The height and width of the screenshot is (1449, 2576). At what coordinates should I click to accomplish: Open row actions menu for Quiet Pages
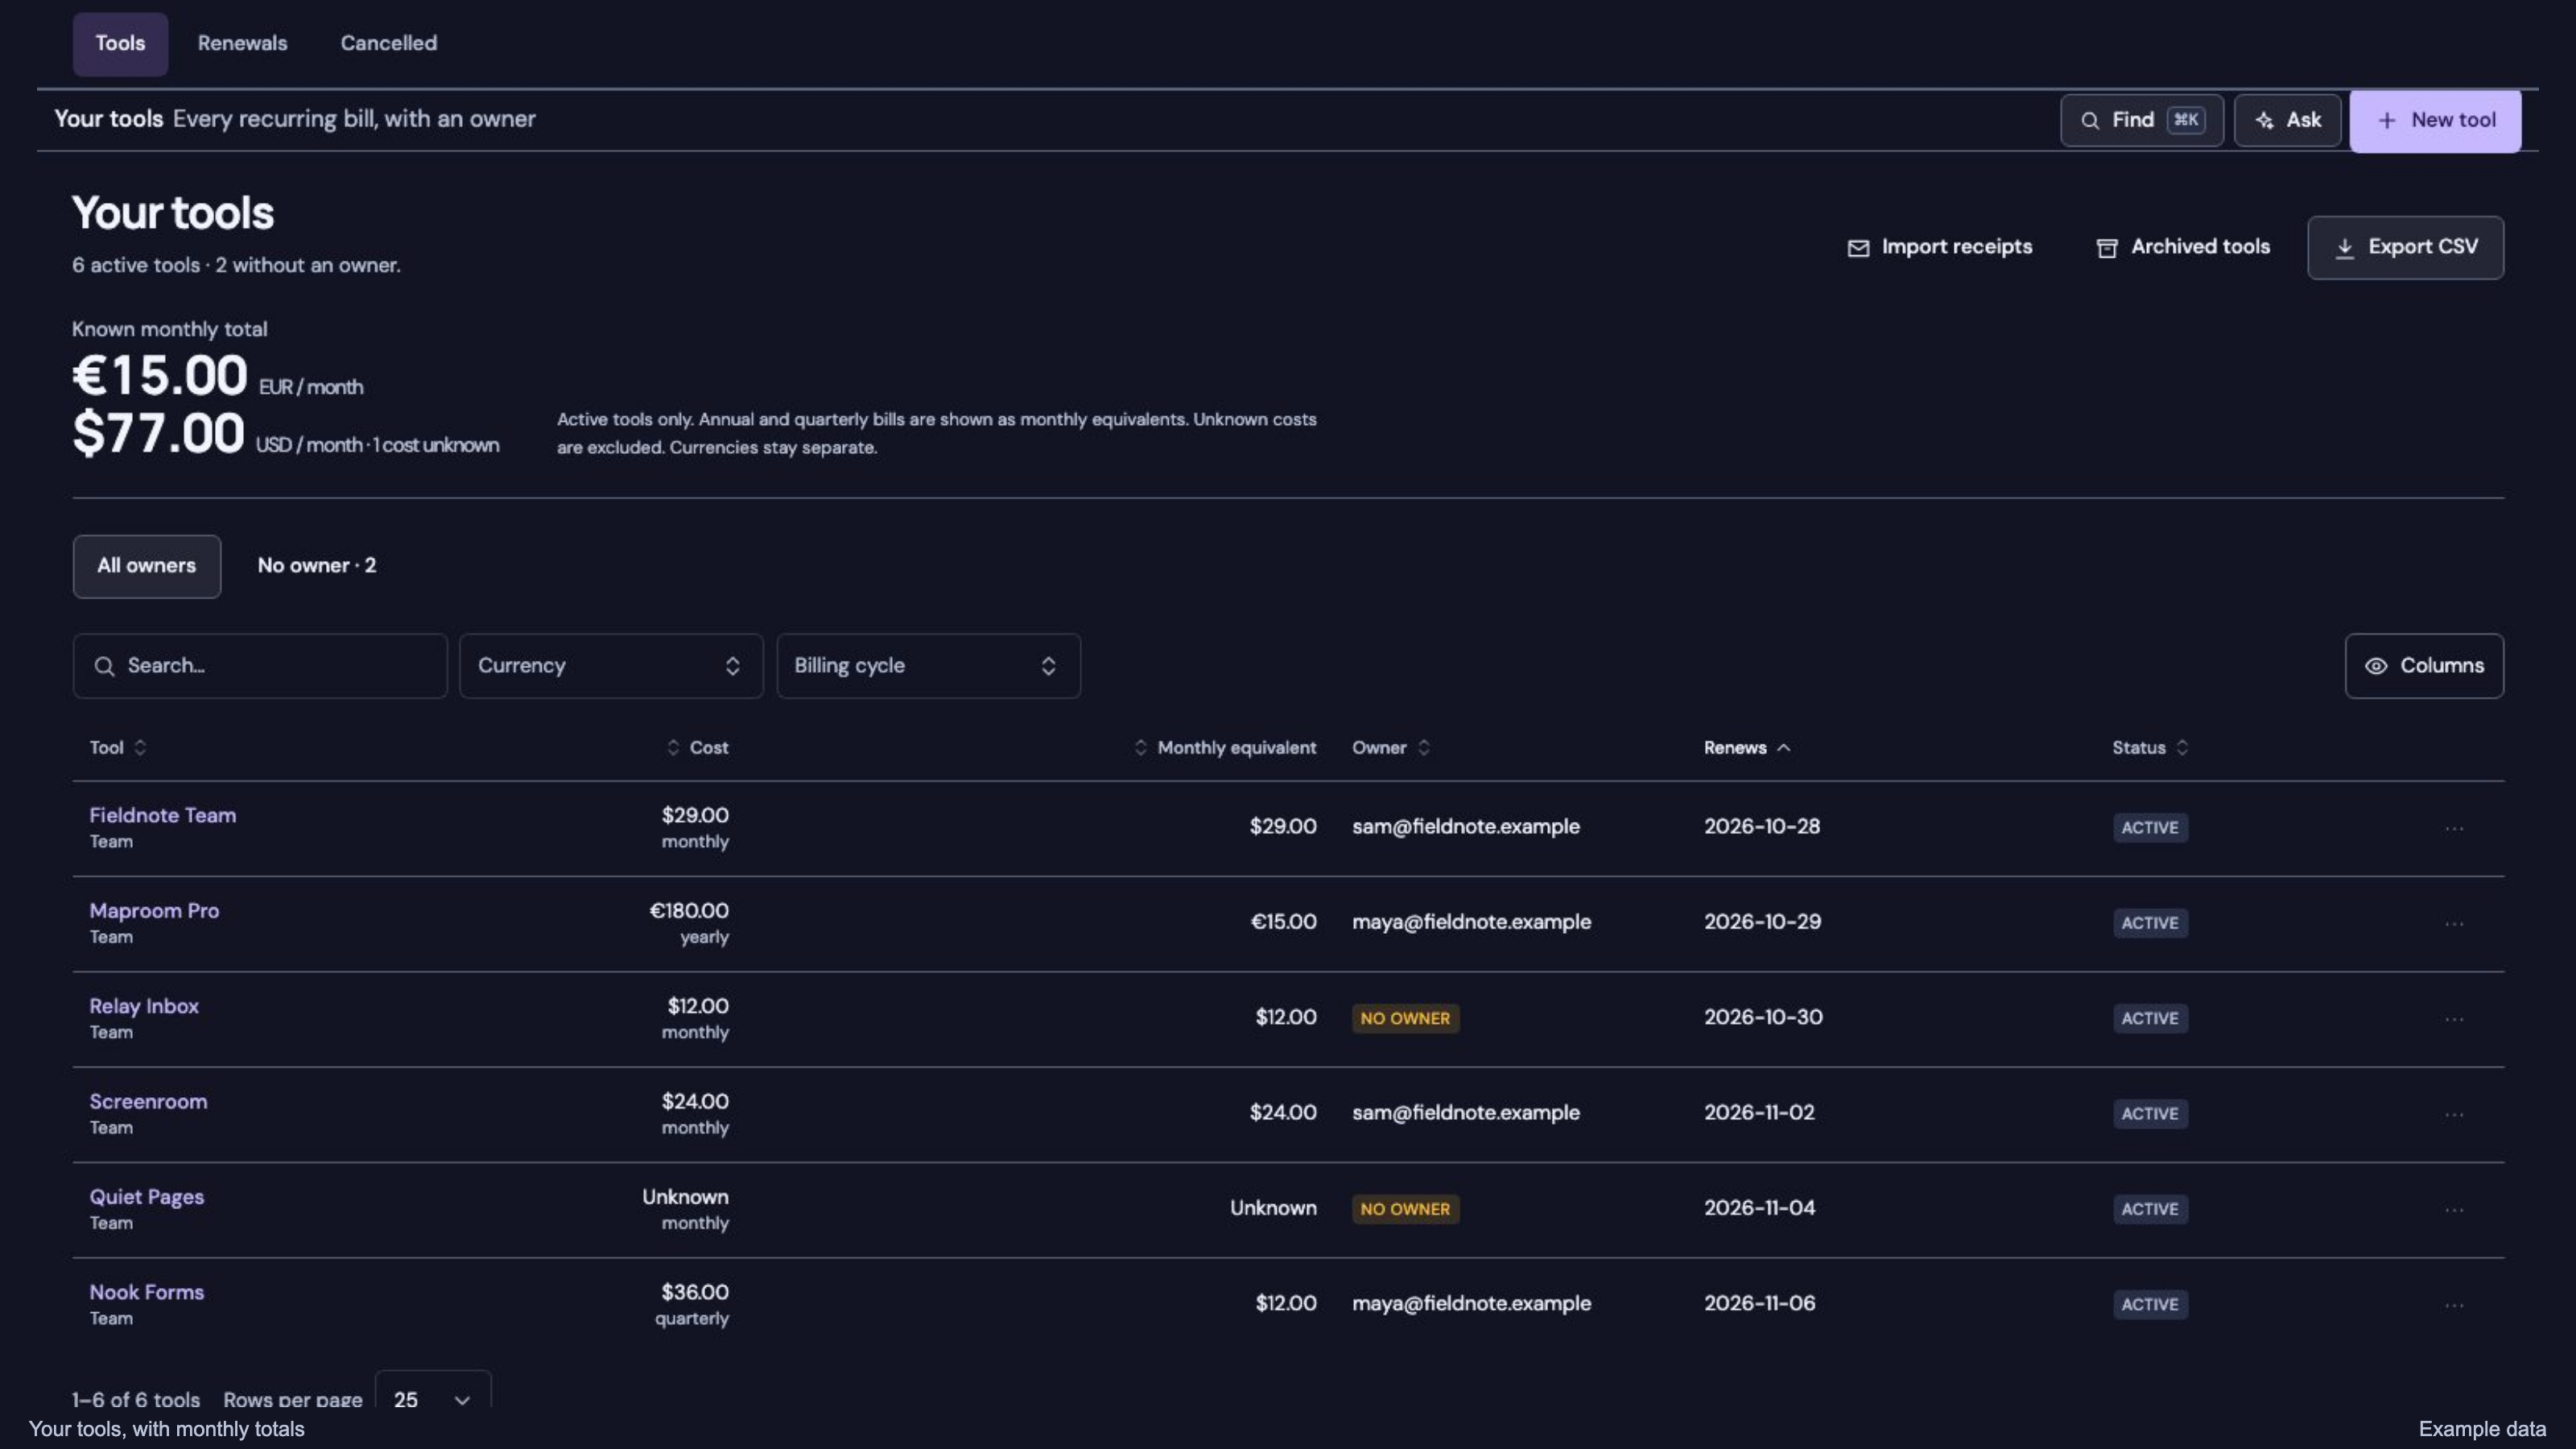[2454, 1209]
